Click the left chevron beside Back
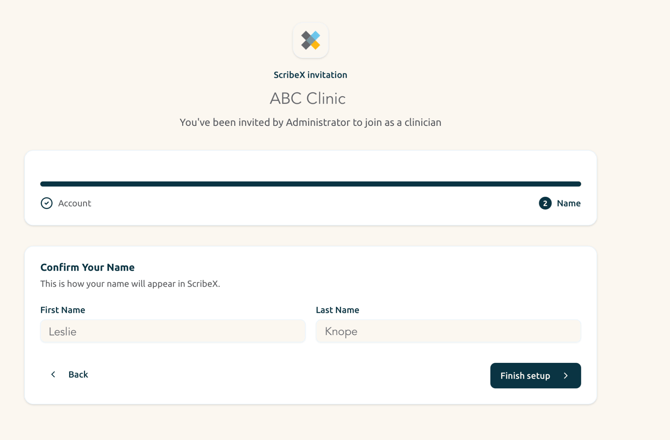The image size is (670, 440). [x=53, y=375]
